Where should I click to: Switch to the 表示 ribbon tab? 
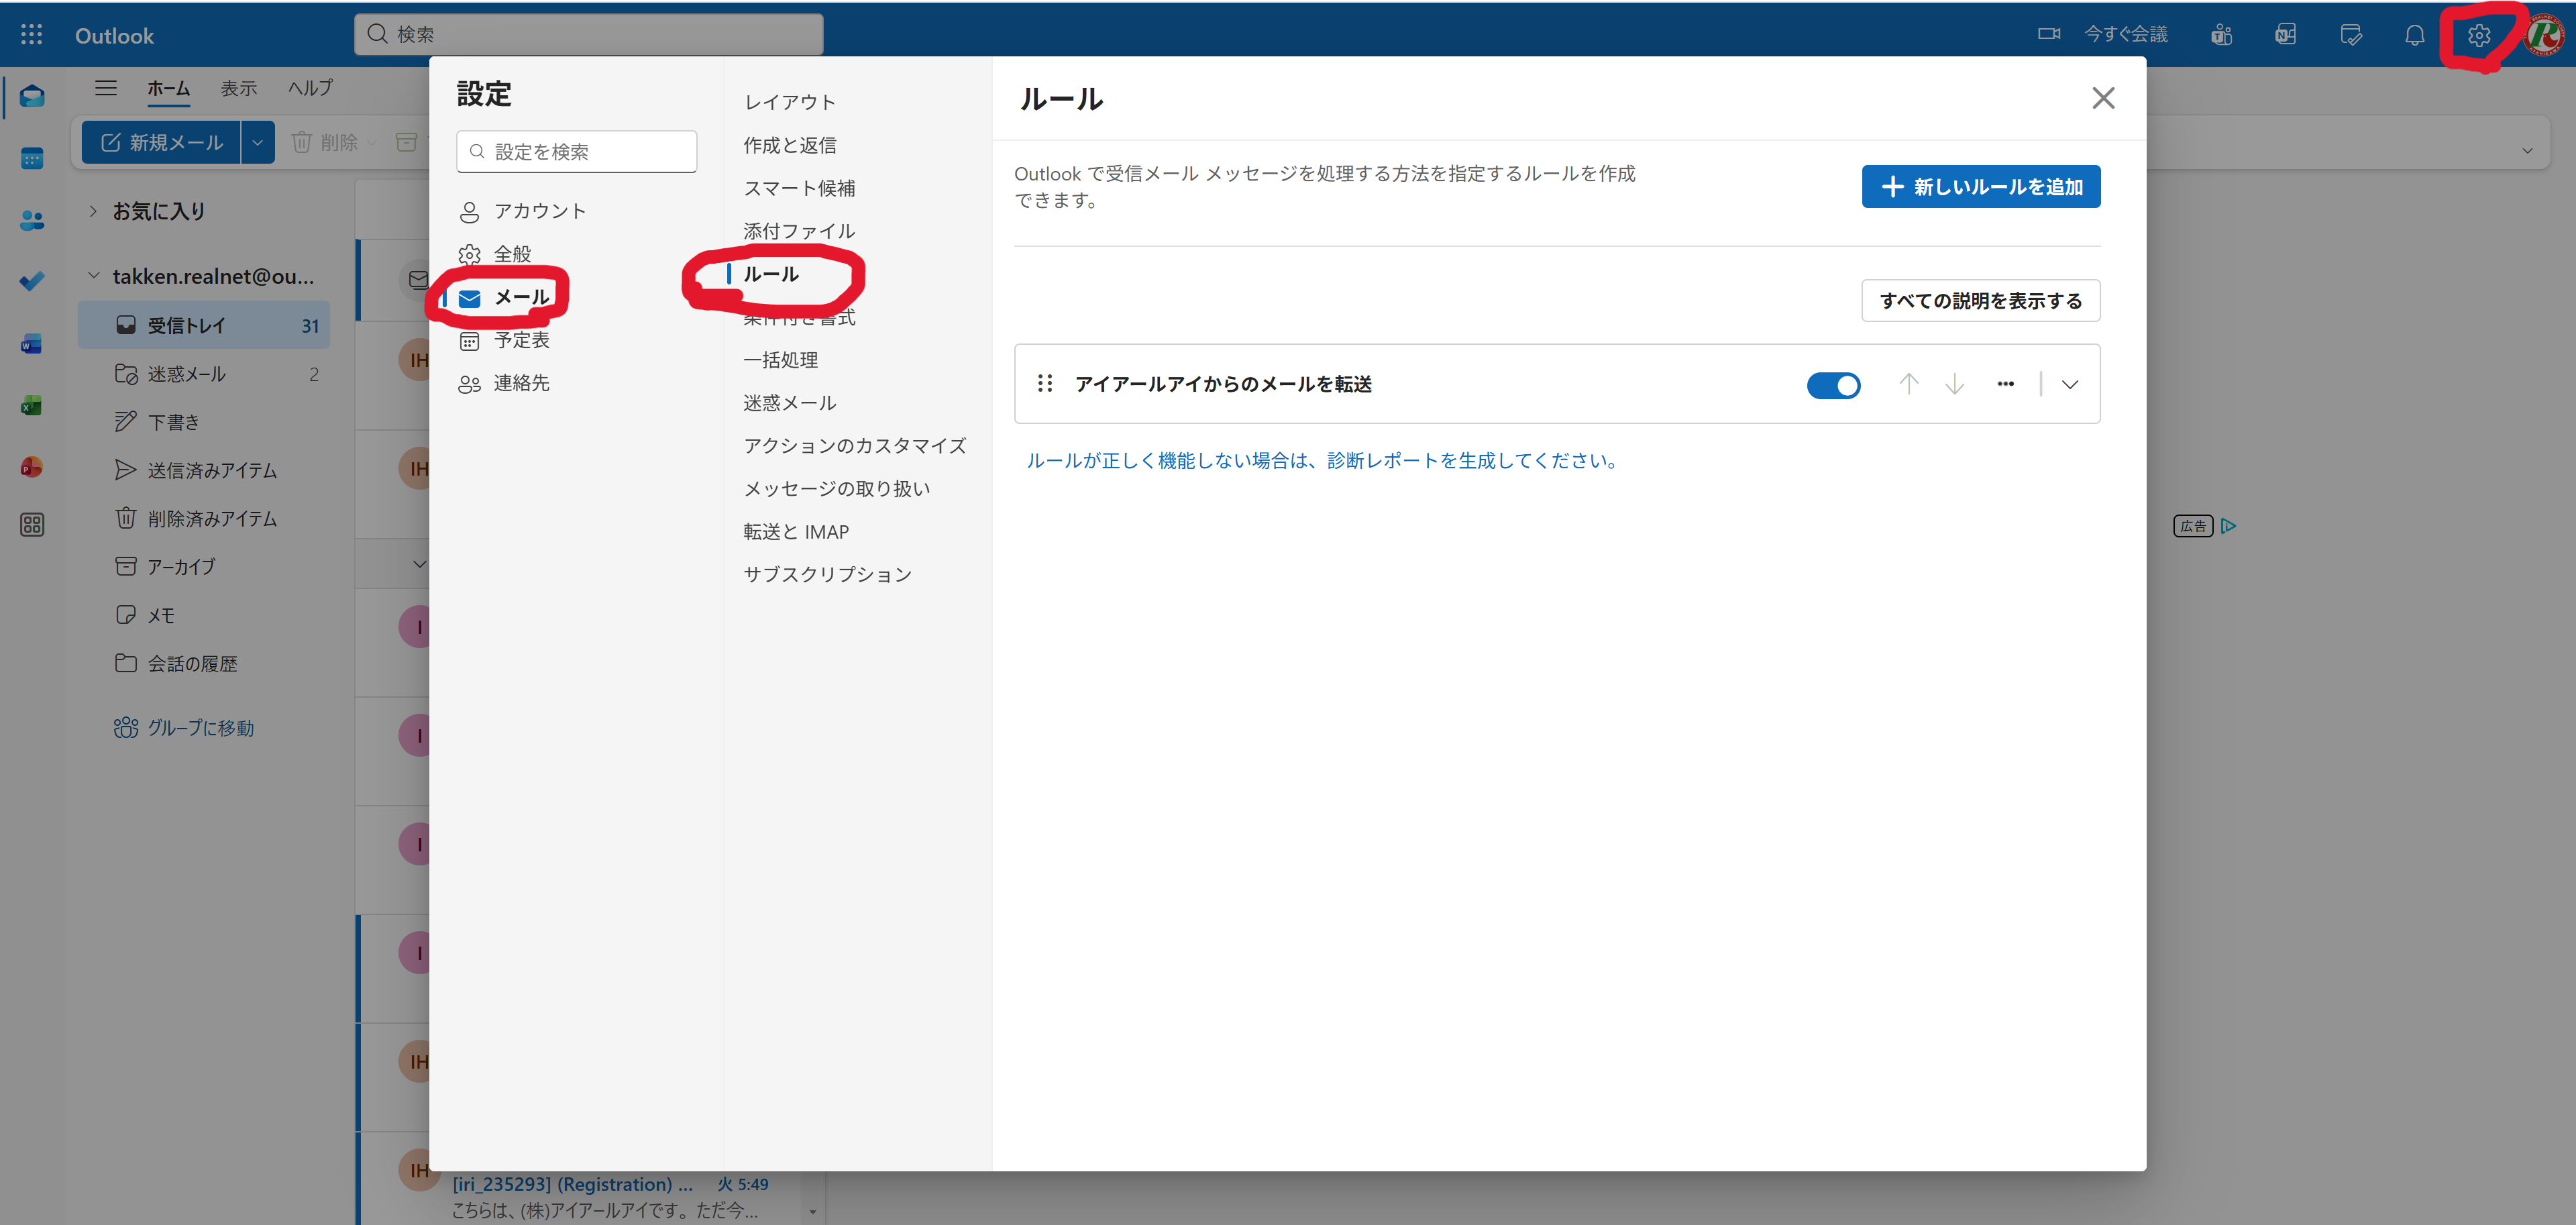click(x=238, y=88)
